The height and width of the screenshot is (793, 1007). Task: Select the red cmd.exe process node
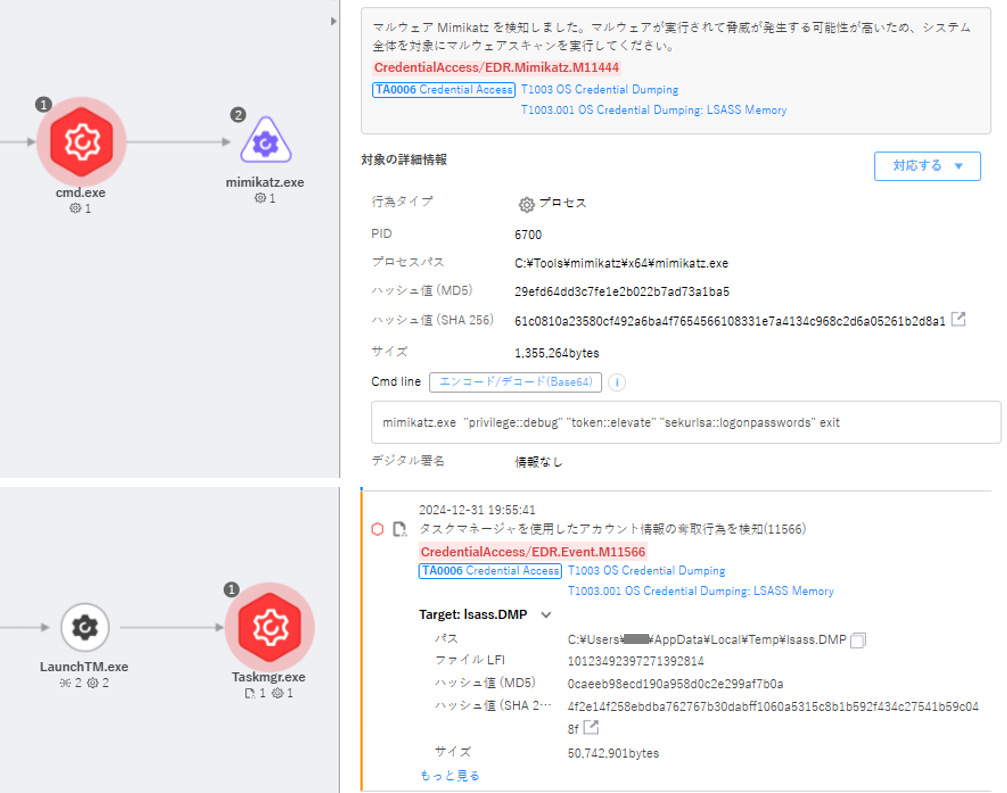pos(81,143)
